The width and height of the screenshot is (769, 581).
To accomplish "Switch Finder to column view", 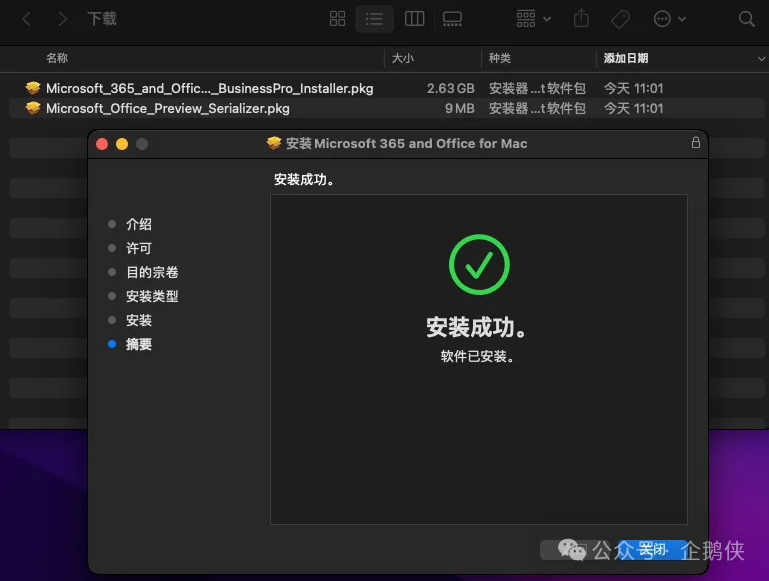I will tap(414, 19).
